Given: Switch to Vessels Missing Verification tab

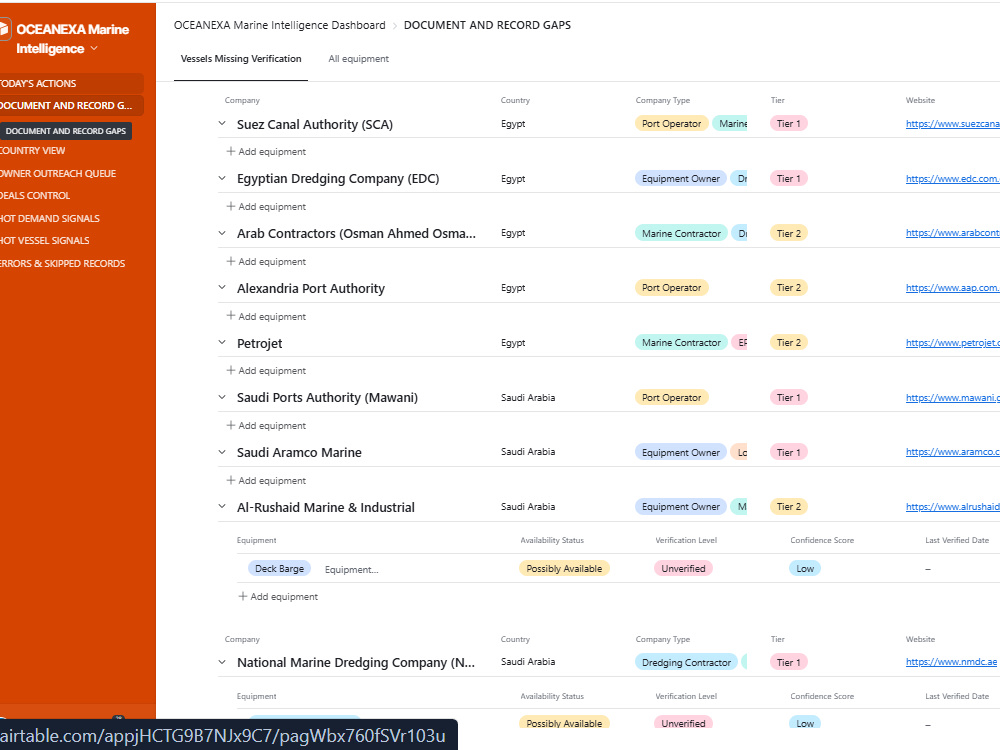Looking at the screenshot, I should click(240, 59).
